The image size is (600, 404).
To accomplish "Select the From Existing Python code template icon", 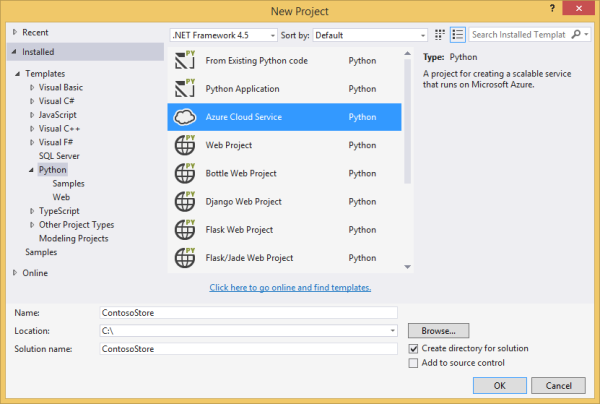I will point(185,61).
